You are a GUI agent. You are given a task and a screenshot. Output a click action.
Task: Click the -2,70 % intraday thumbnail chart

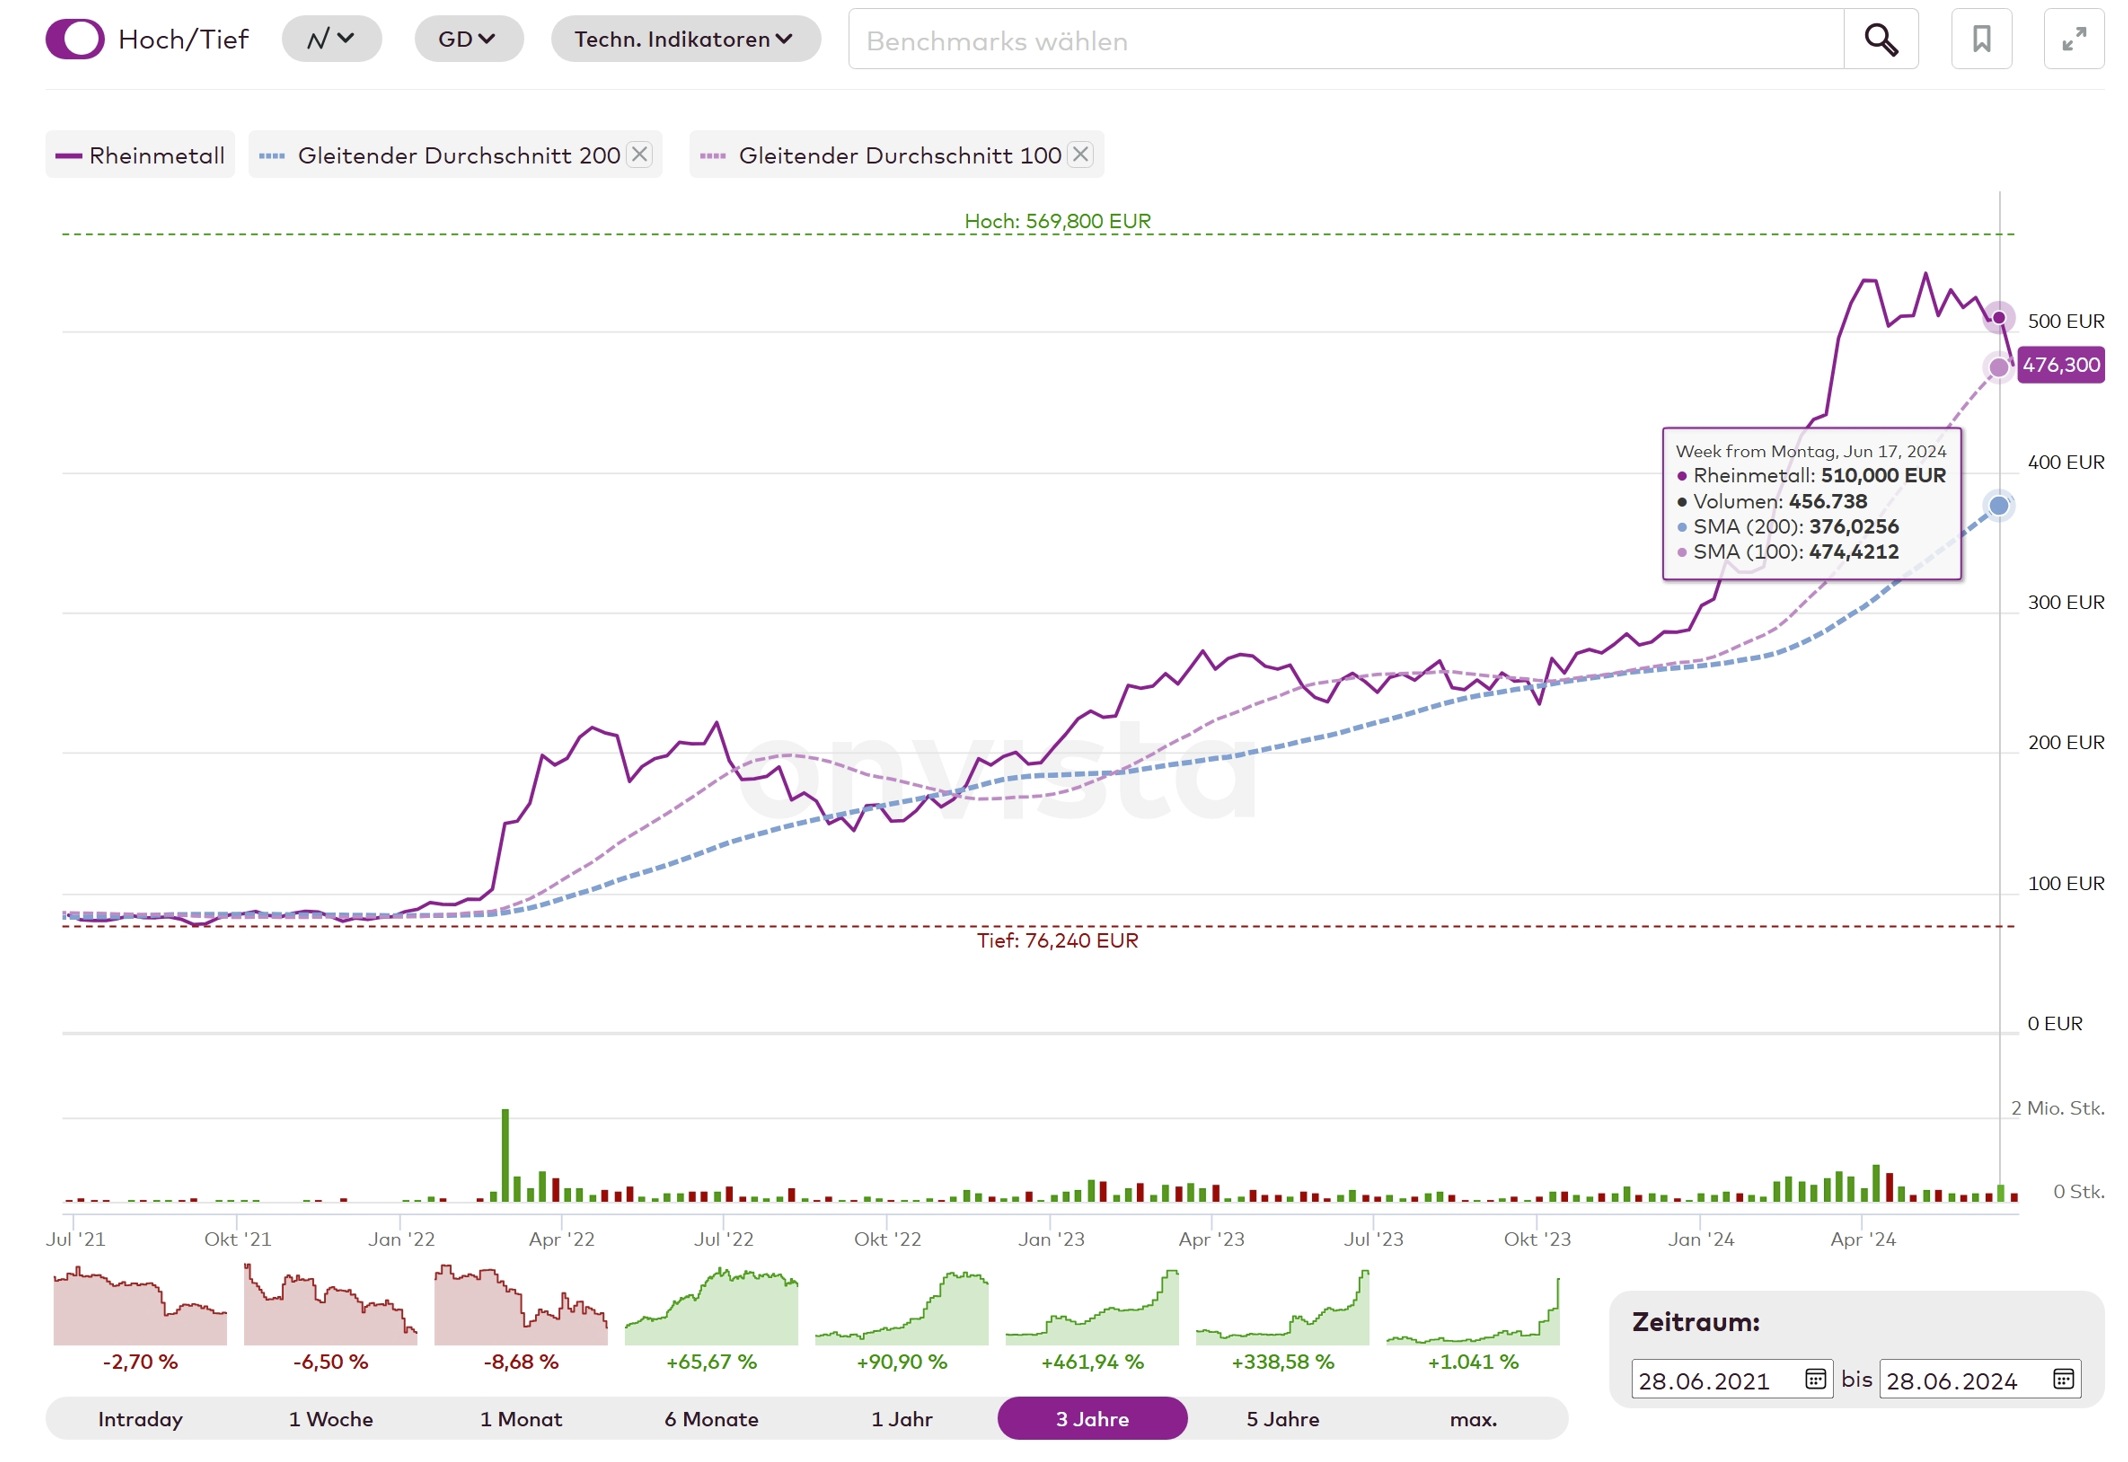pos(140,1306)
